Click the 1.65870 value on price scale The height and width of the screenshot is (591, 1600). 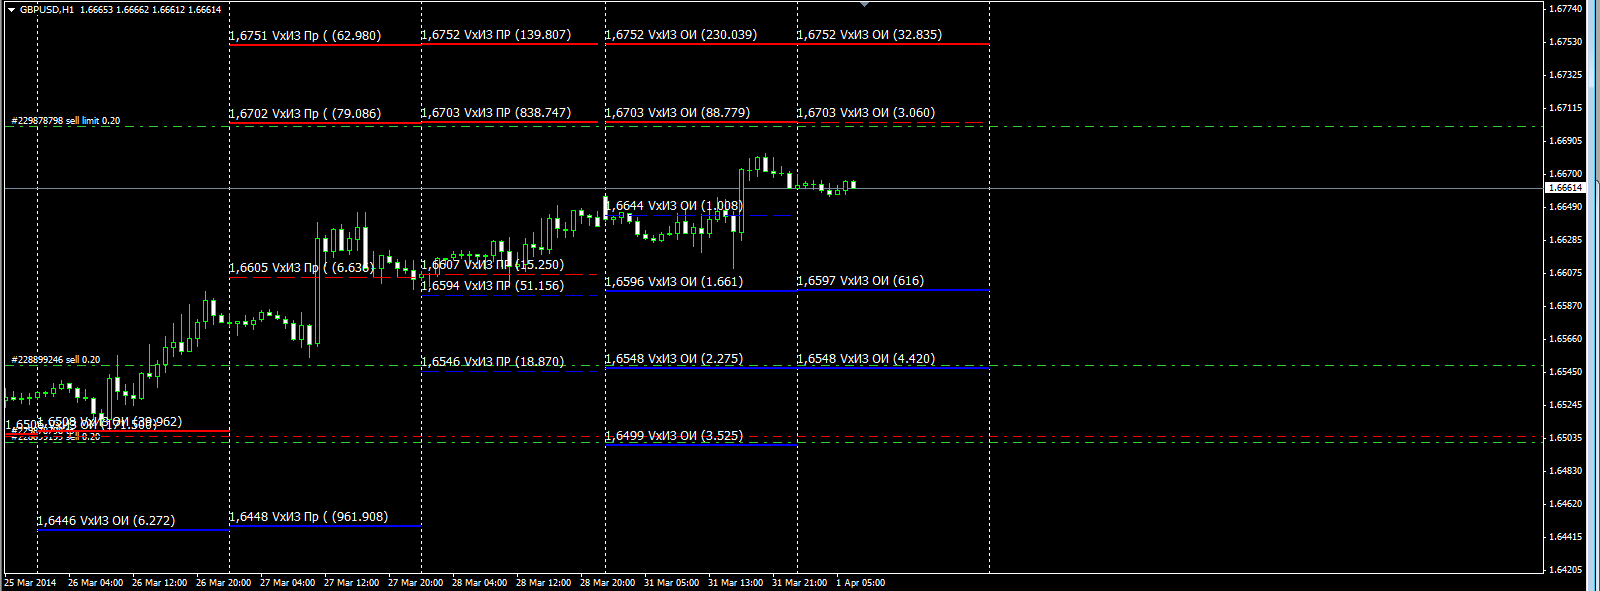(x=1566, y=306)
